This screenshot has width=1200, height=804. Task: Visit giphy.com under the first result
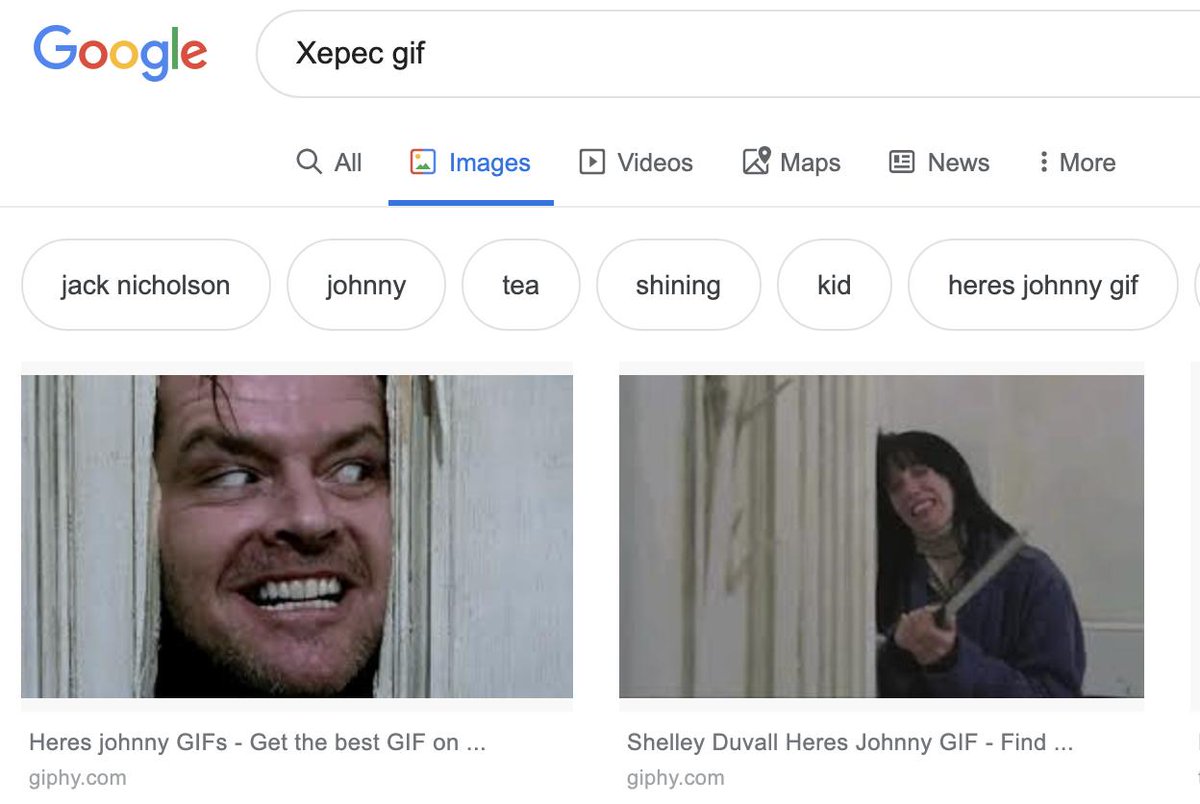pos(78,777)
